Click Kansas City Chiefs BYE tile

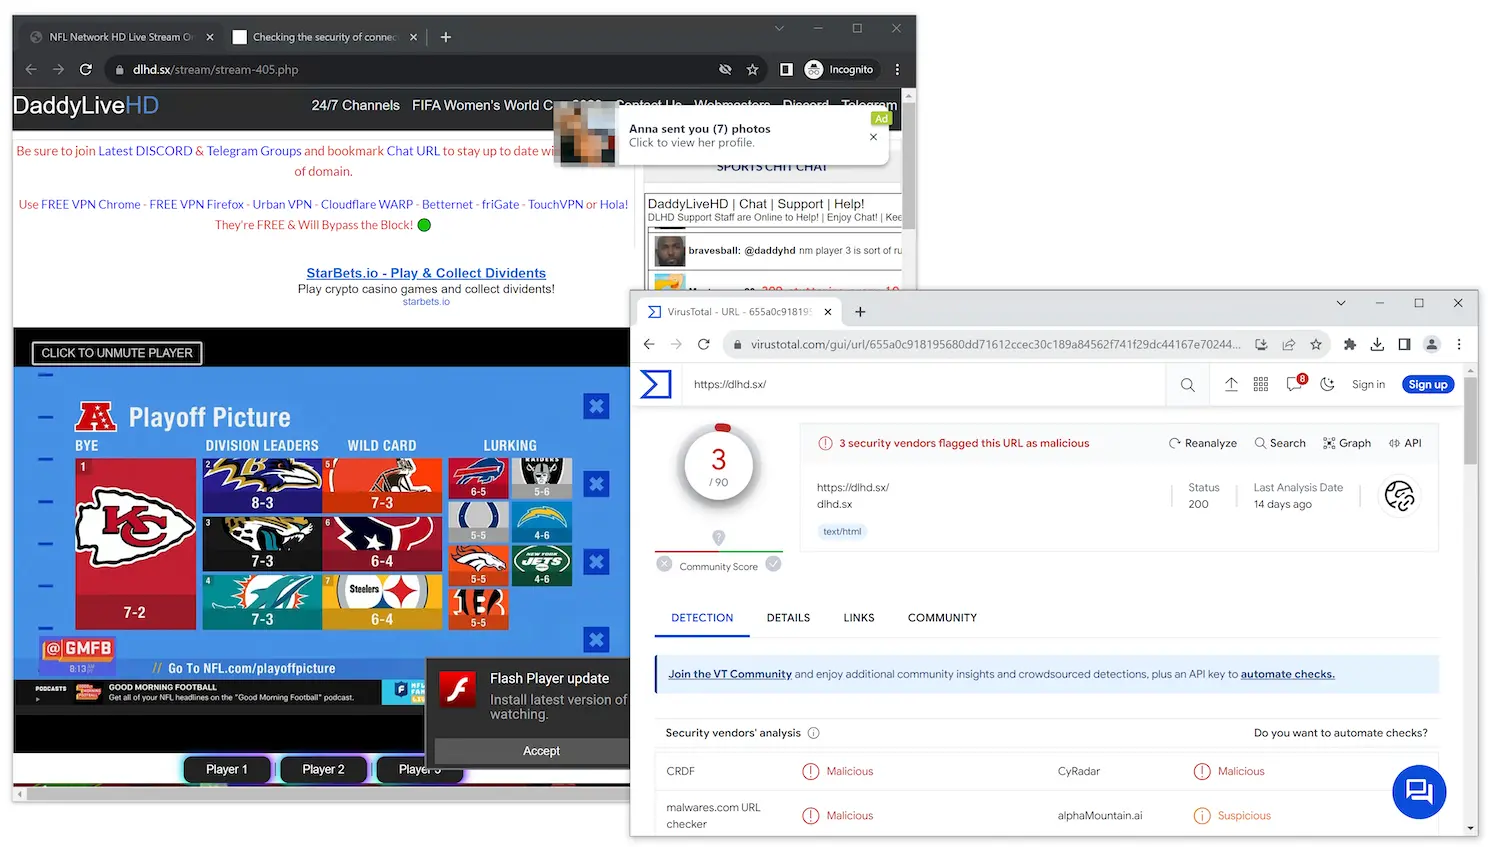(x=135, y=543)
